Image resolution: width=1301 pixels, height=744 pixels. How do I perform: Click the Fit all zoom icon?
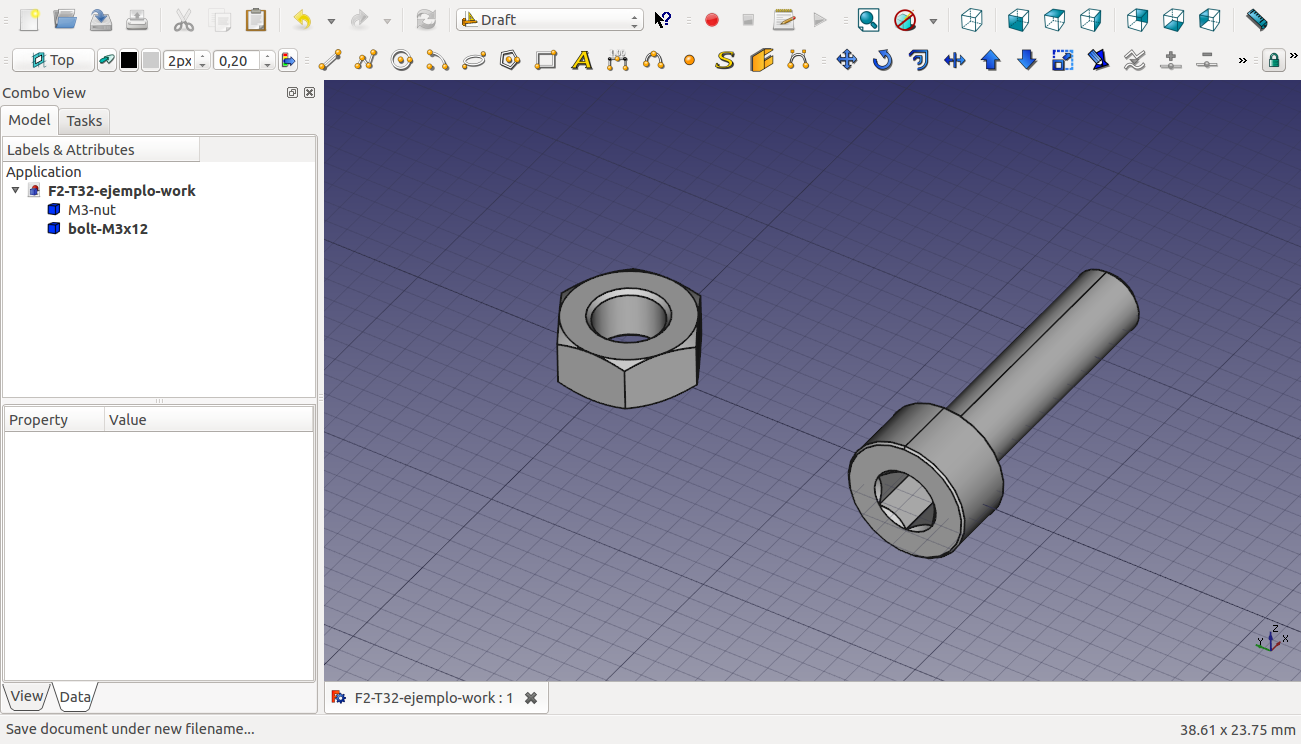point(868,20)
